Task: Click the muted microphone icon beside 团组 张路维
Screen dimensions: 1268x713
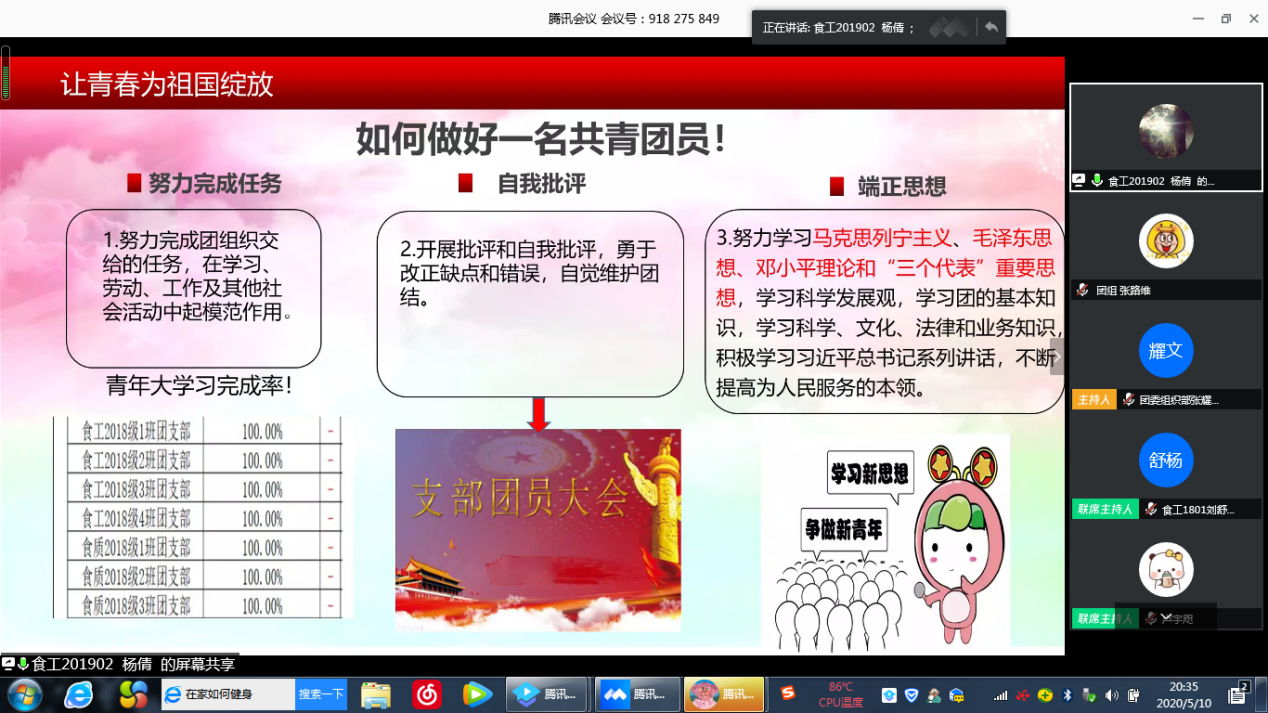Action: coord(1082,290)
